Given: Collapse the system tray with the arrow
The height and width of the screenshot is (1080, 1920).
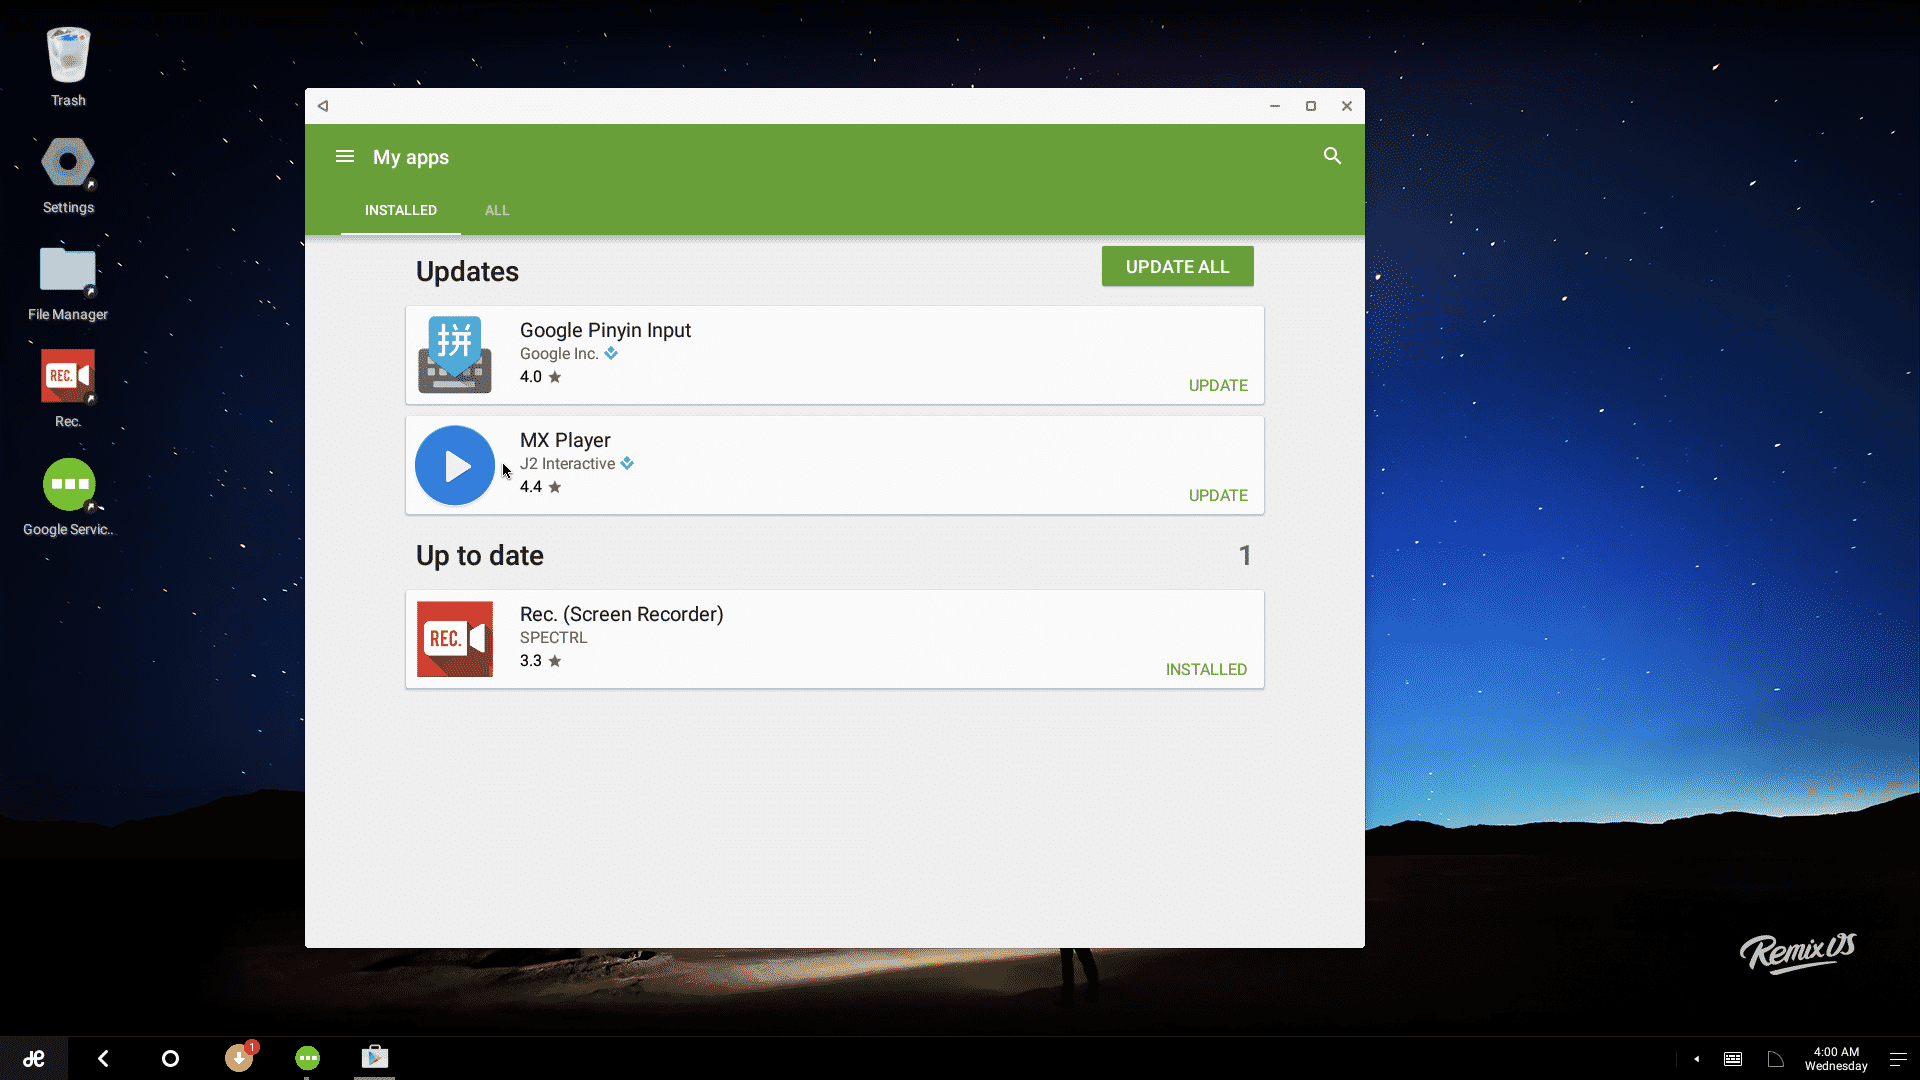Looking at the screenshot, I should (1697, 1058).
